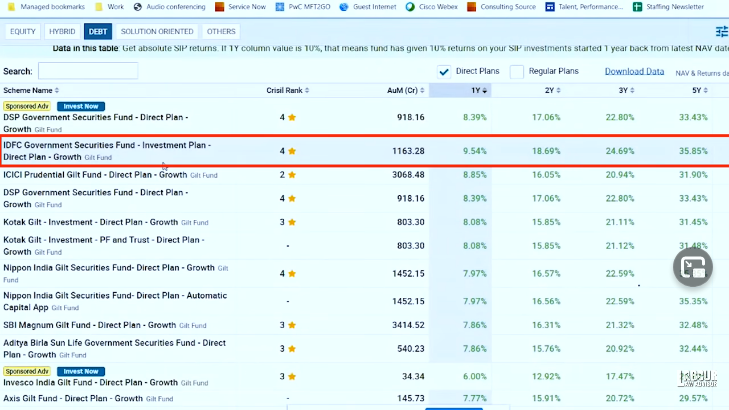Switch to the HYBRID tab
This screenshot has height=410, width=729.
point(62,31)
